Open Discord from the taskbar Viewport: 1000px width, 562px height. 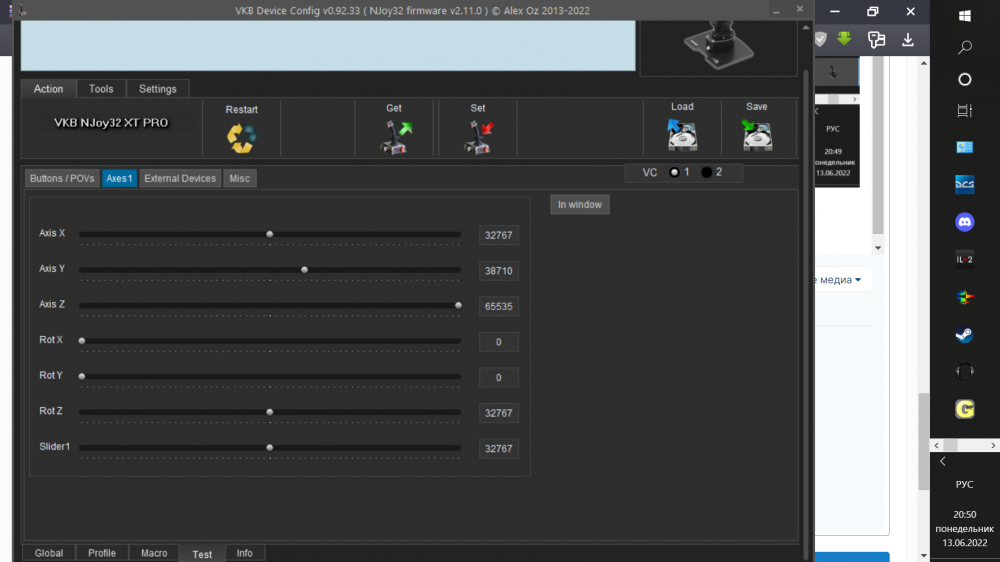964,222
